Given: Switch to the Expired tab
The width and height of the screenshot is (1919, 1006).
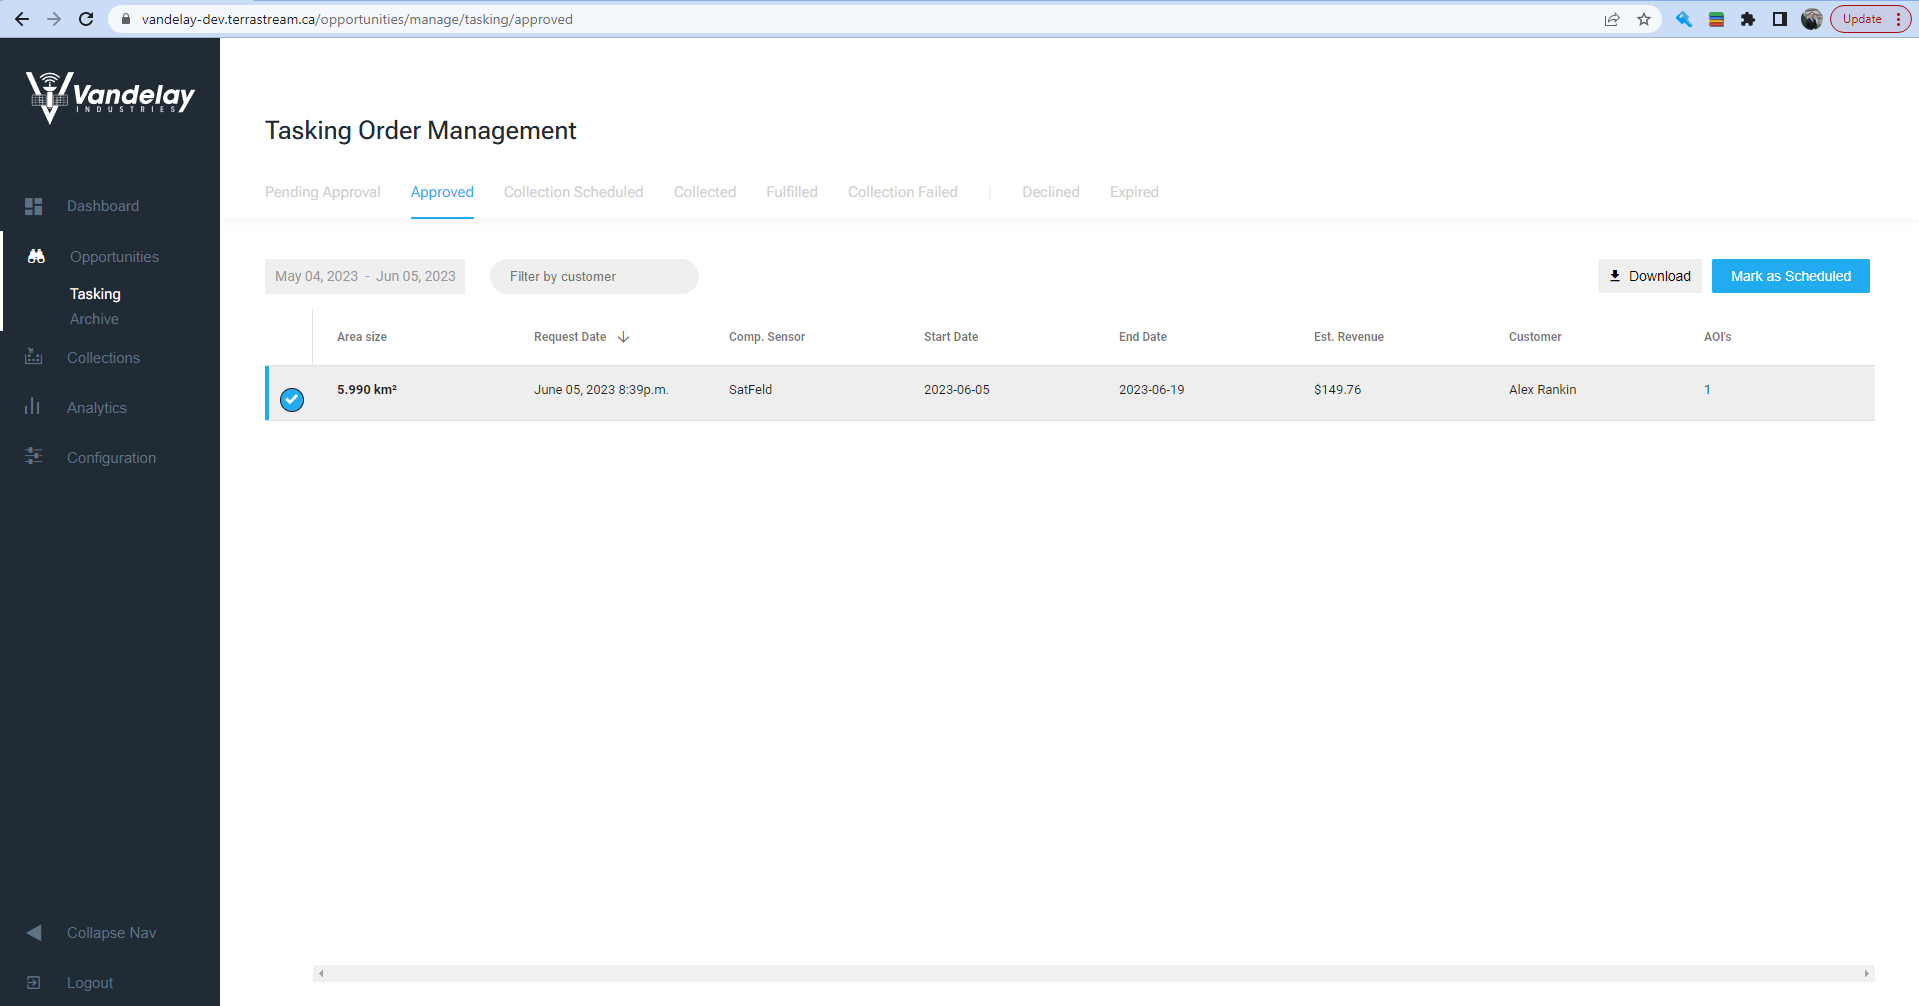Looking at the screenshot, I should point(1134,192).
